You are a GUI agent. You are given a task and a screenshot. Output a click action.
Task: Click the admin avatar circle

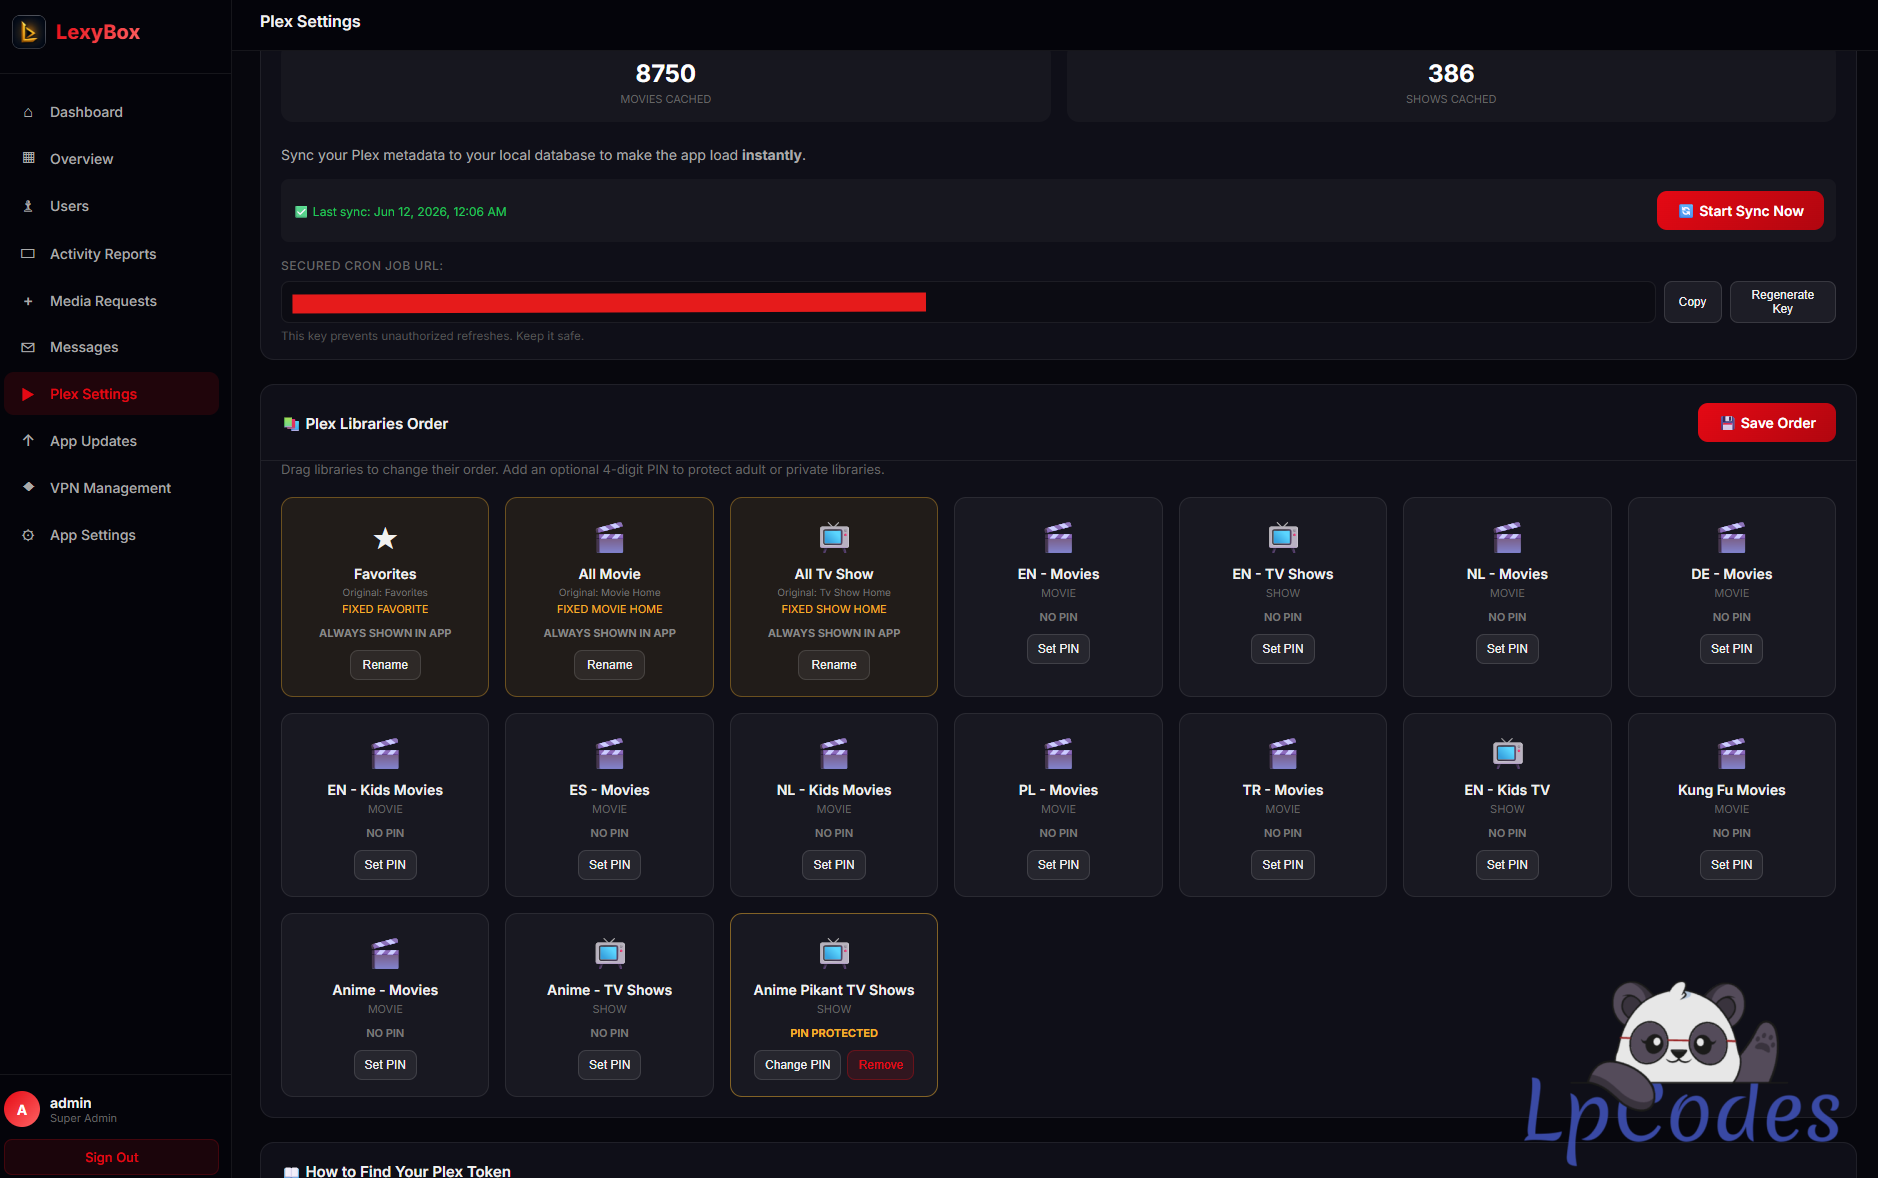(x=22, y=1110)
